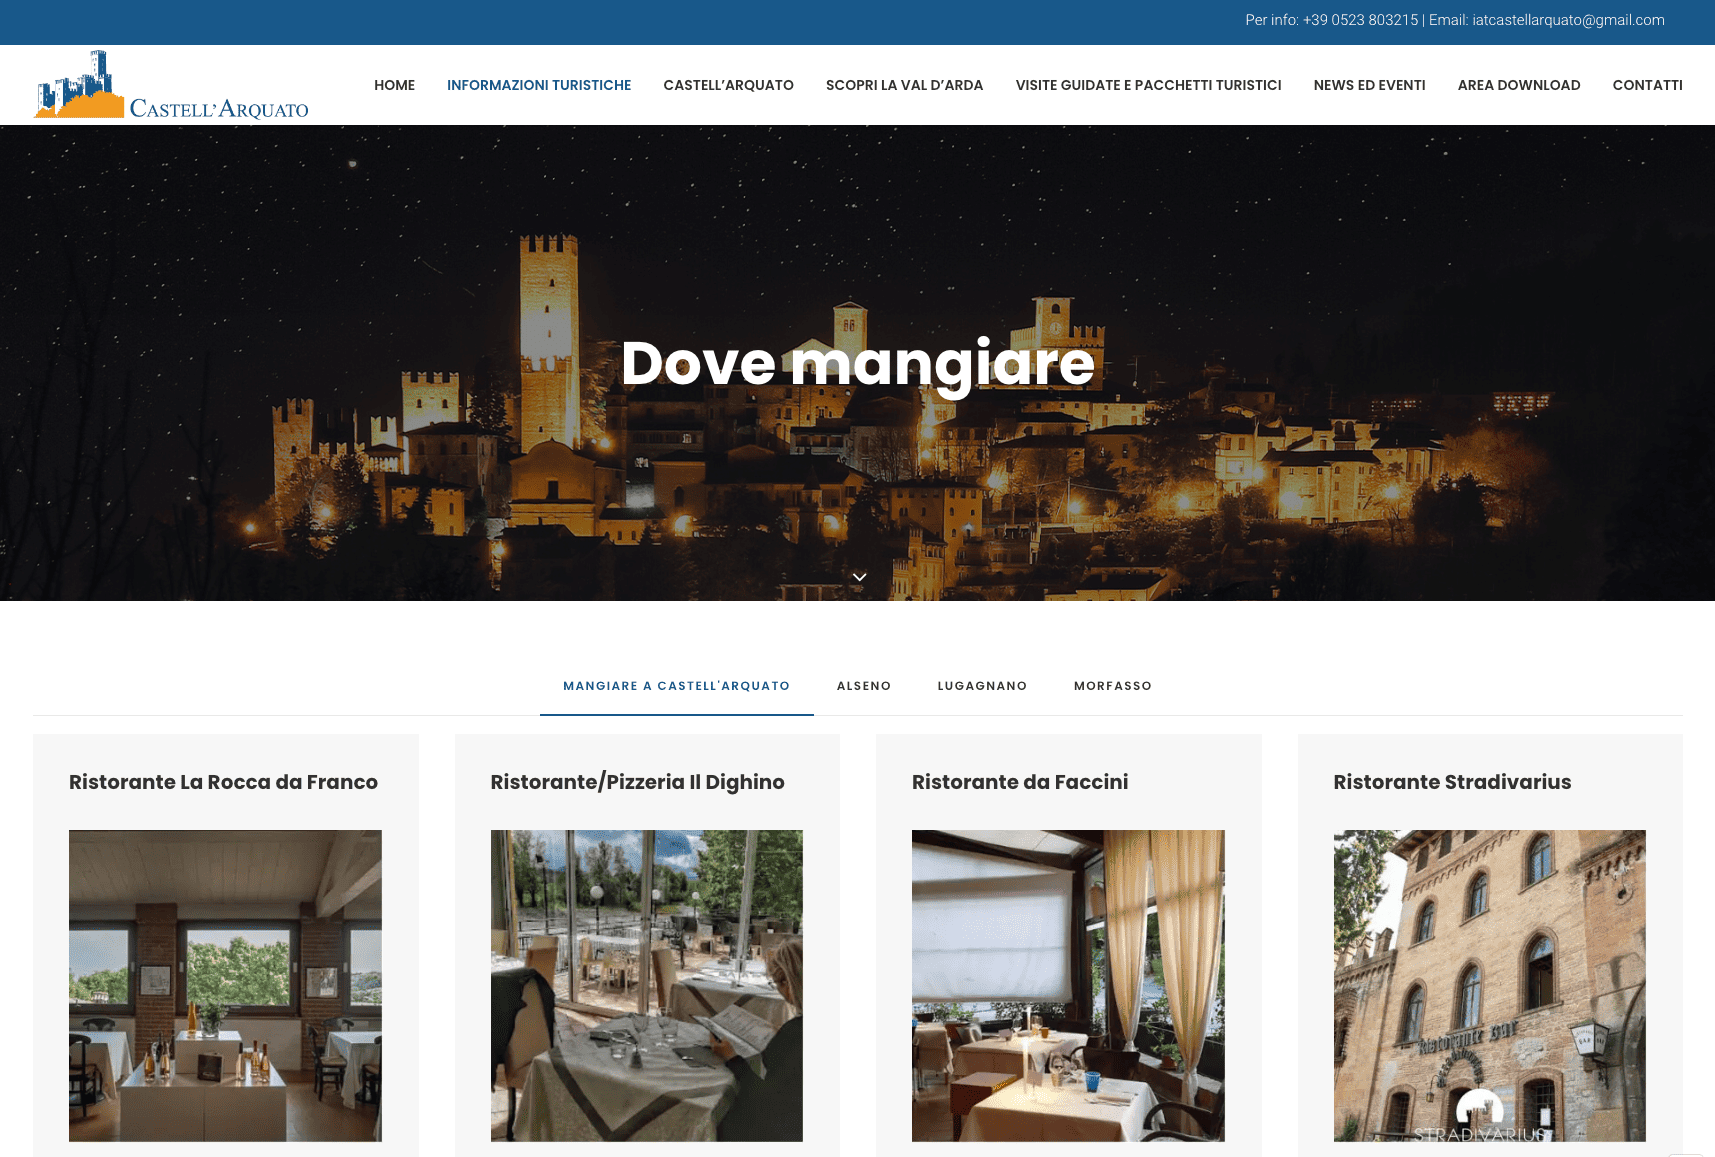Open the Home menu item
The width and height of the screenshot is (1715, 1157).
[x=394, y=85]
